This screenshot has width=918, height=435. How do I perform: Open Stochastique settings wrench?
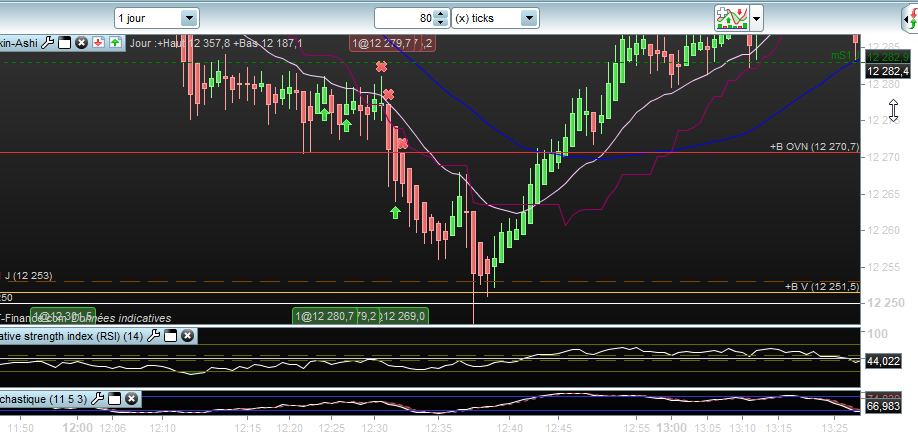tap(98, 399)
